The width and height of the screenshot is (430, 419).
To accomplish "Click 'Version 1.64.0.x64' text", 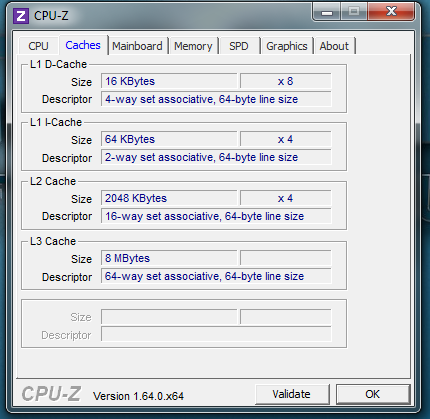I will click(x=138, y=396).
